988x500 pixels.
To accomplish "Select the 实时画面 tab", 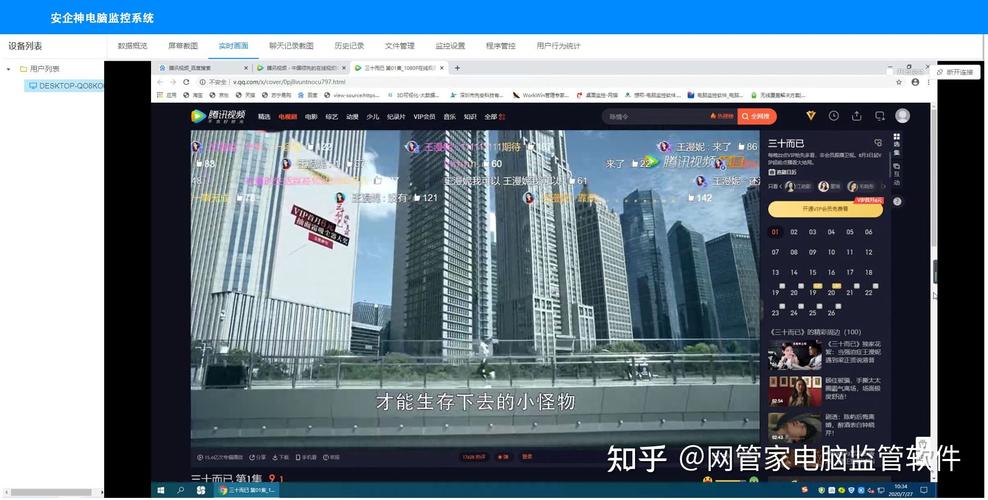I will [x=233, y=46].
